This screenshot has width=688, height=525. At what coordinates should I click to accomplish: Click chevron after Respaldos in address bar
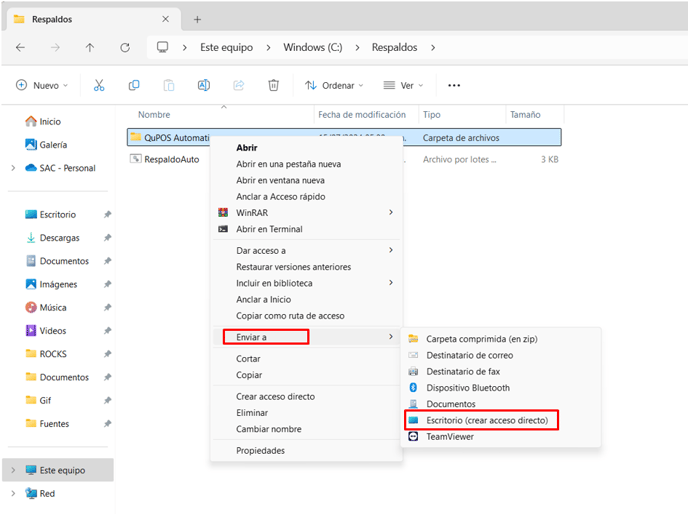click(433, 47)
